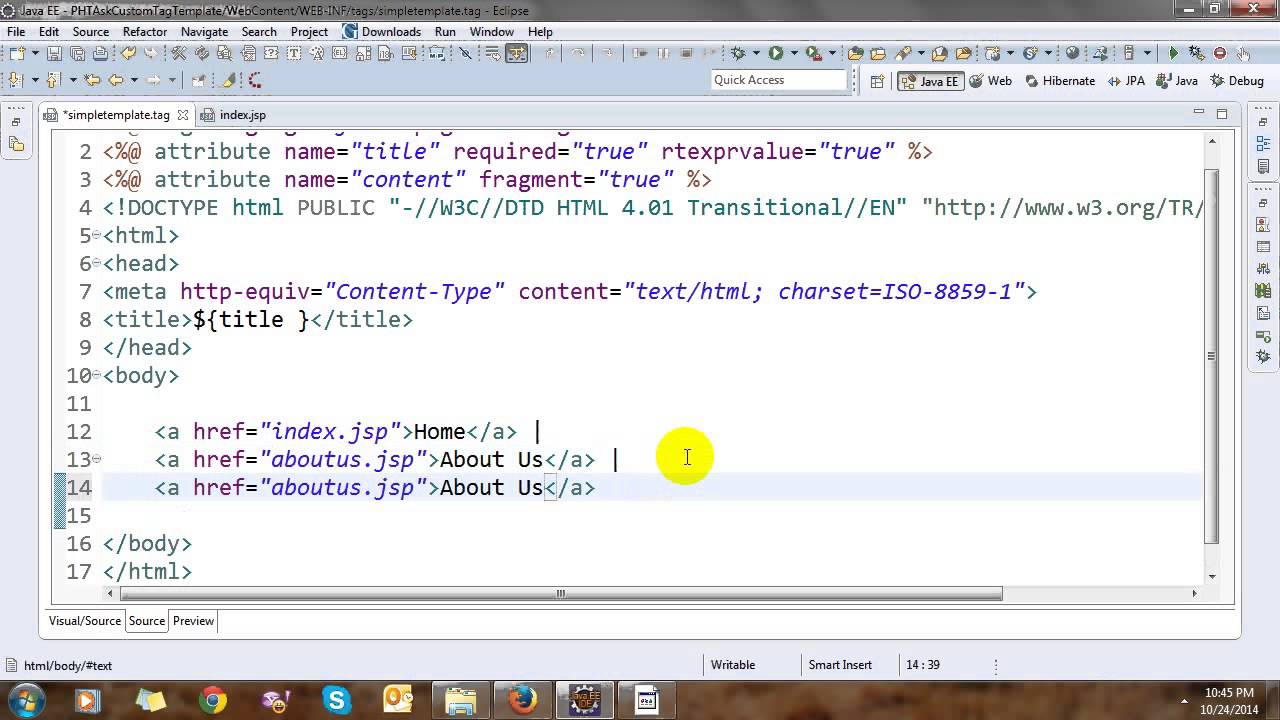Screen dimensions: 1280x720
Task: Open the New dropdown arrow beside New icon
Action: 35,53
